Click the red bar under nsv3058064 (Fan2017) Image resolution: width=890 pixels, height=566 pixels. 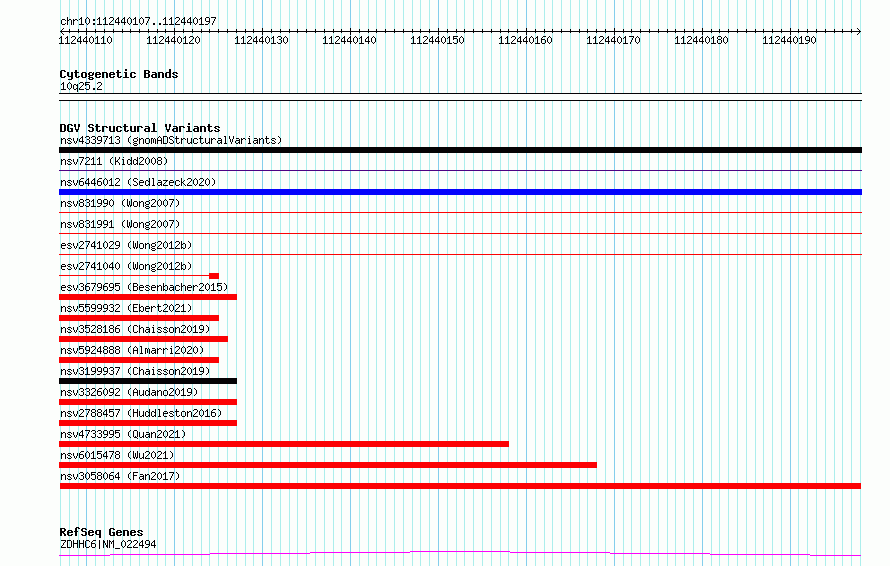460,486
